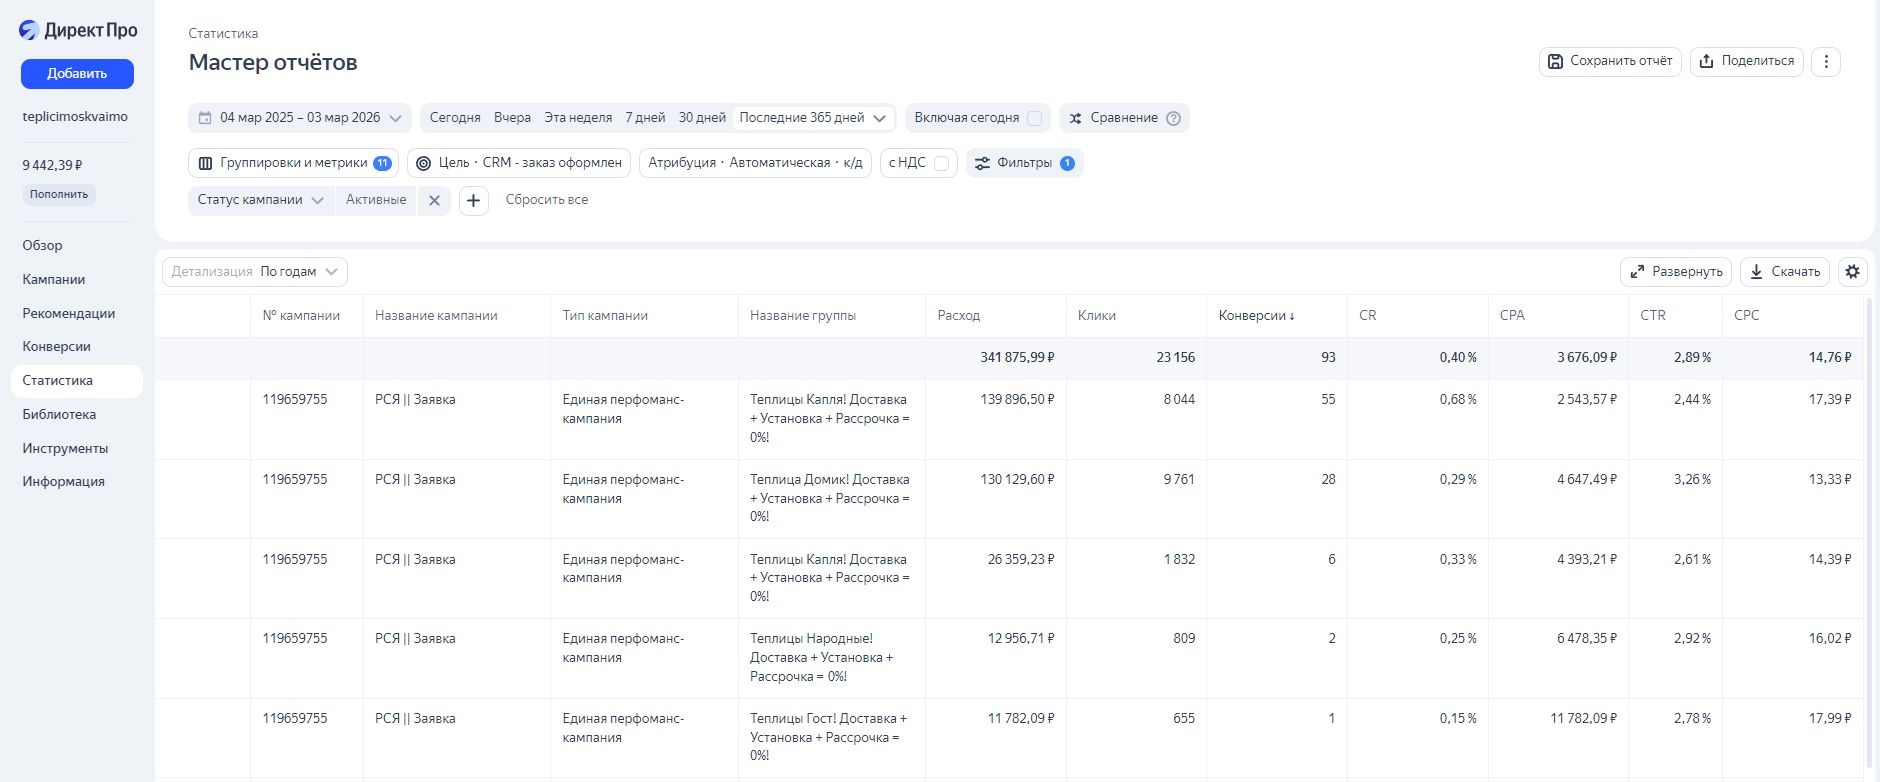1880x782 pixels.
Task: Click Название кампании column header
Action: [x=436, y=316]
